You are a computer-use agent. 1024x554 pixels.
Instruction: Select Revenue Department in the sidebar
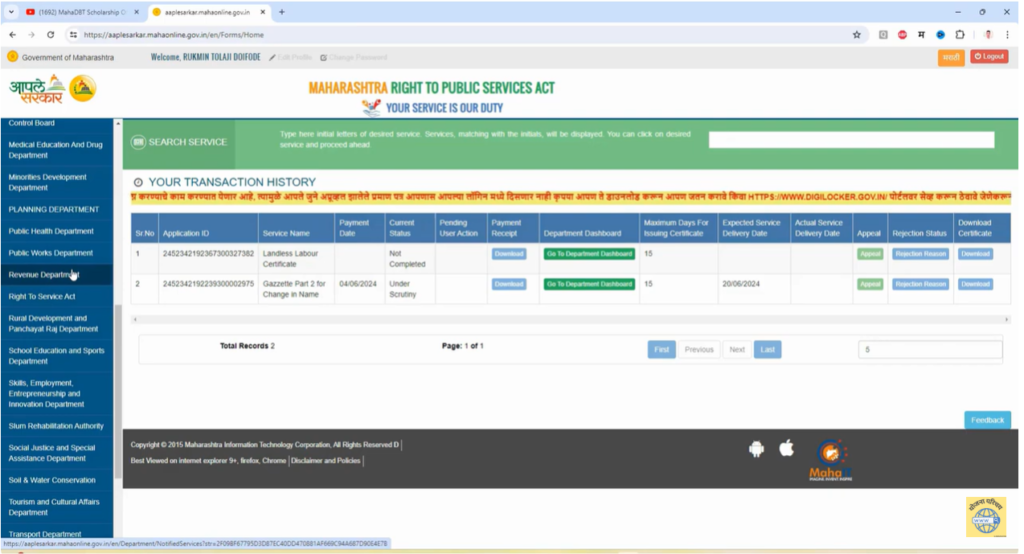tap(42, 275)
